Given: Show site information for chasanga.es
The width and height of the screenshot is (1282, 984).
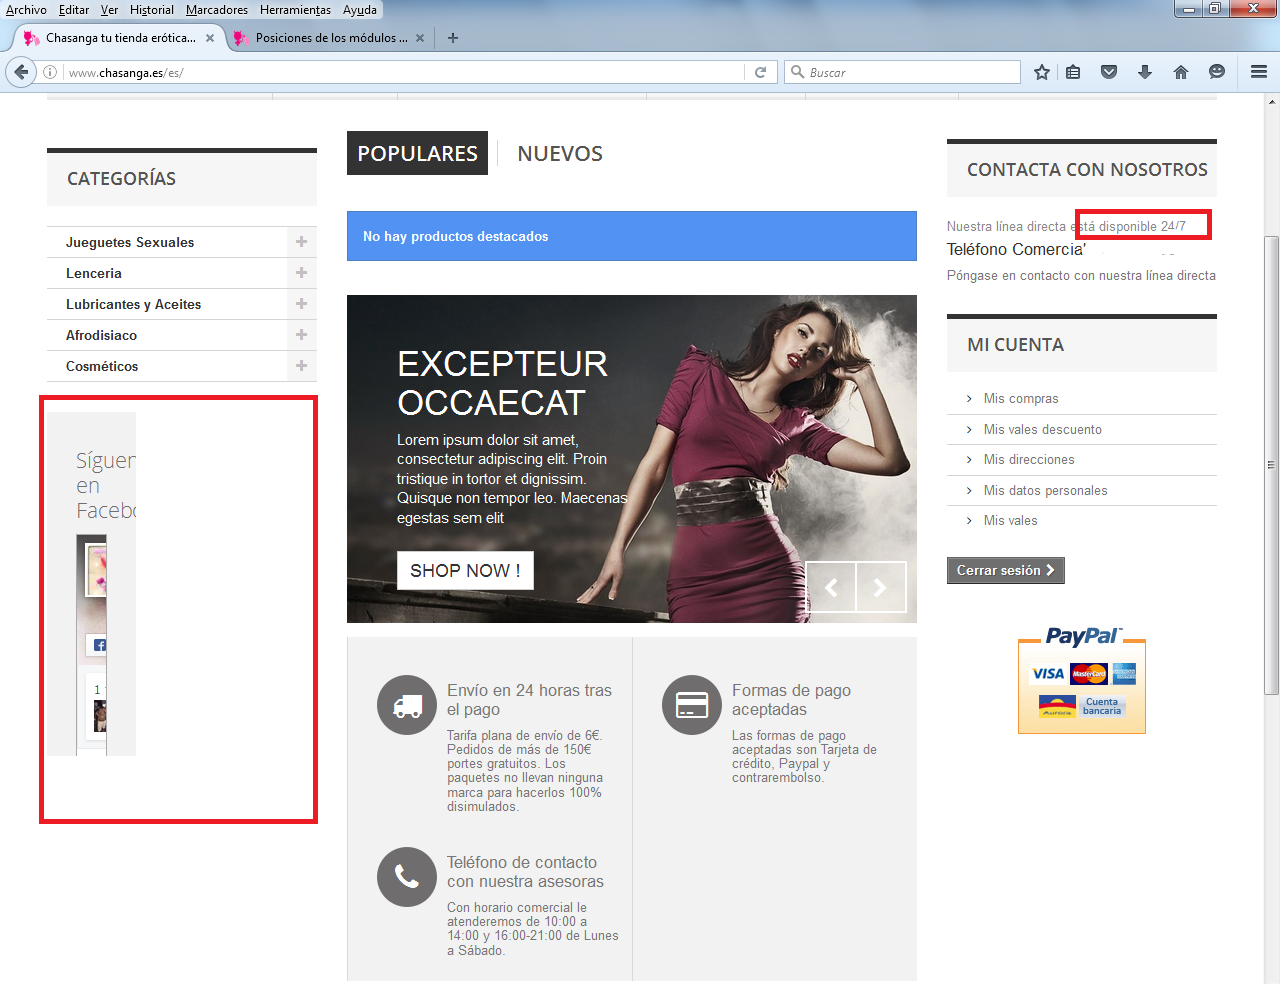Looking at the screenshot, I should 50,72.
